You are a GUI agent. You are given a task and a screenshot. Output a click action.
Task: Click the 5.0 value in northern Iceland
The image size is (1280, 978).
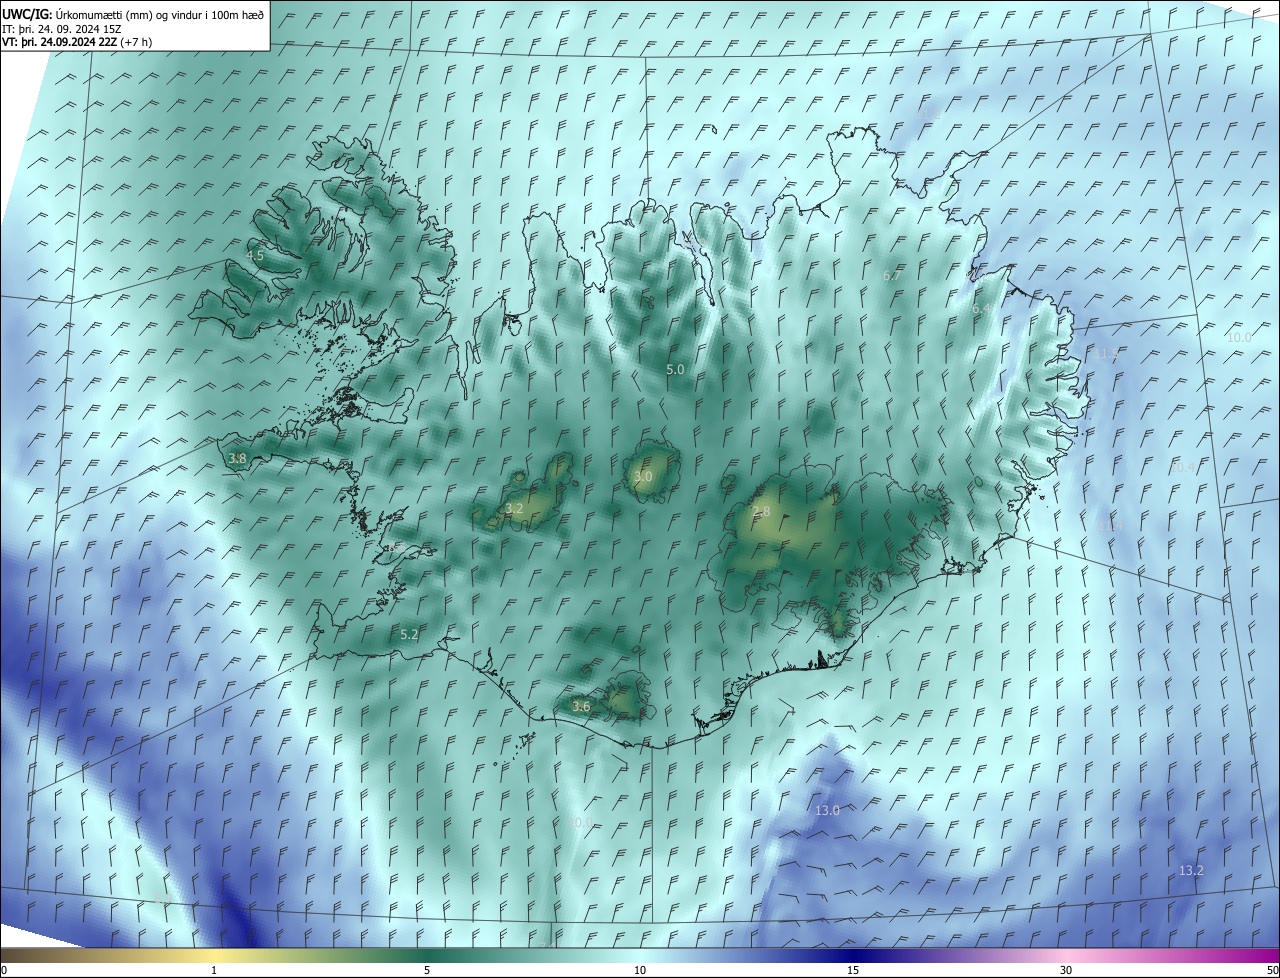[675, 370]
